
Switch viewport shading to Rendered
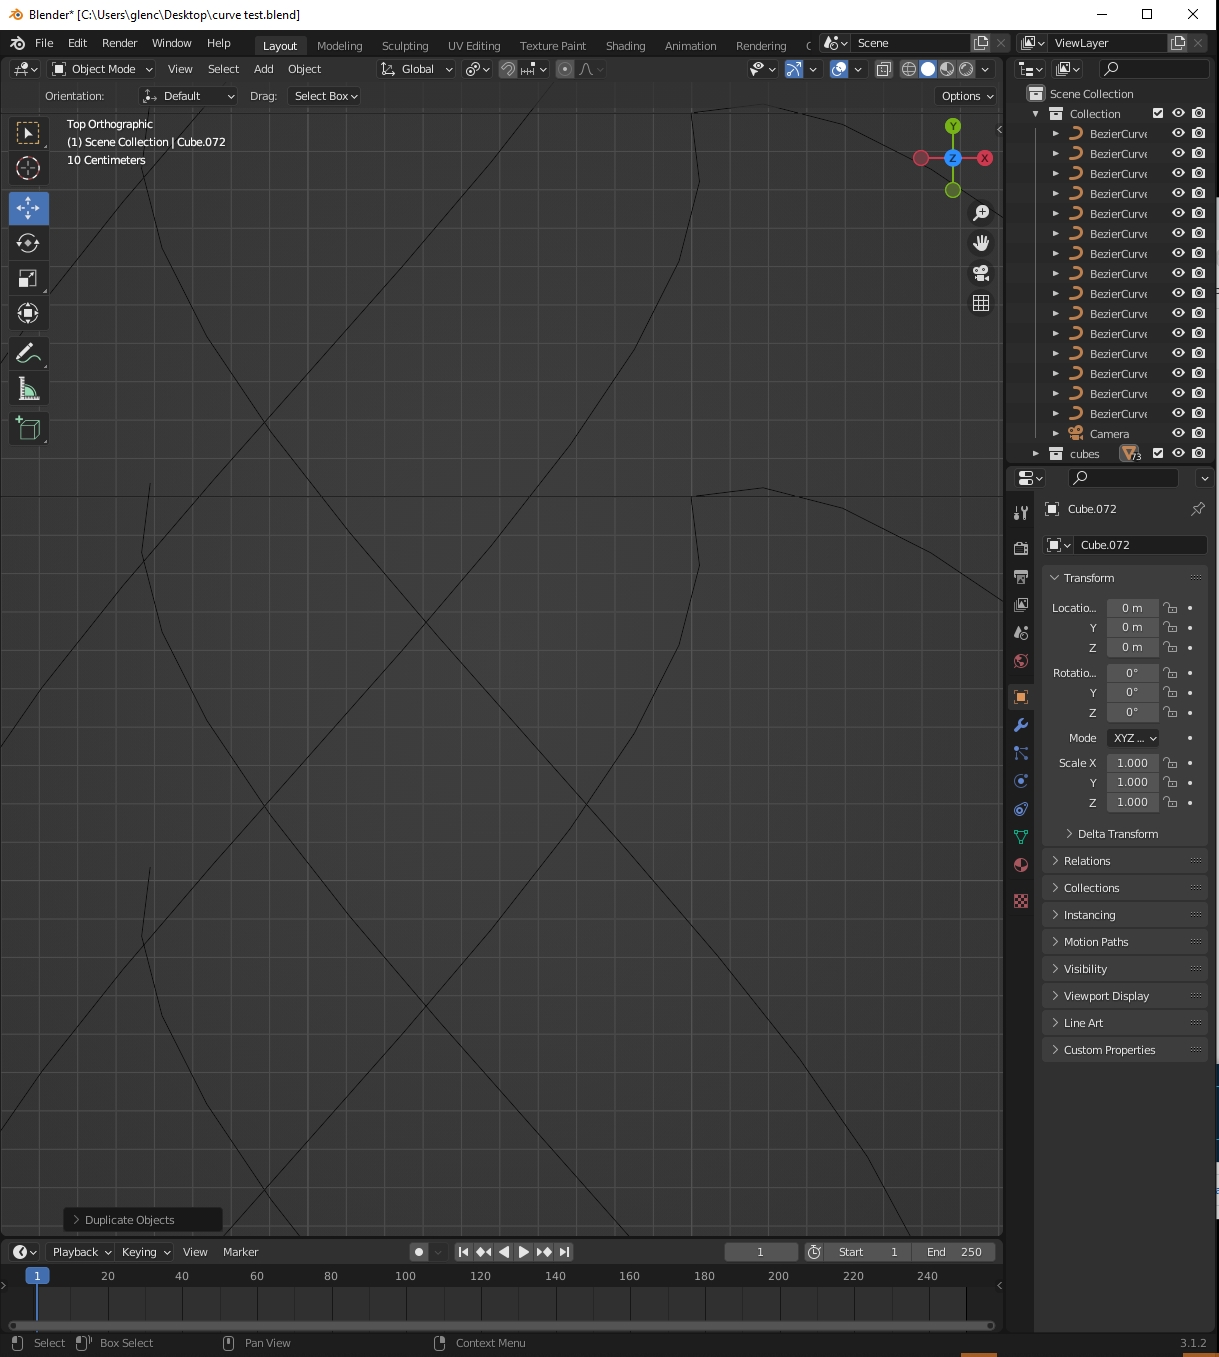[x=966, y=69]
